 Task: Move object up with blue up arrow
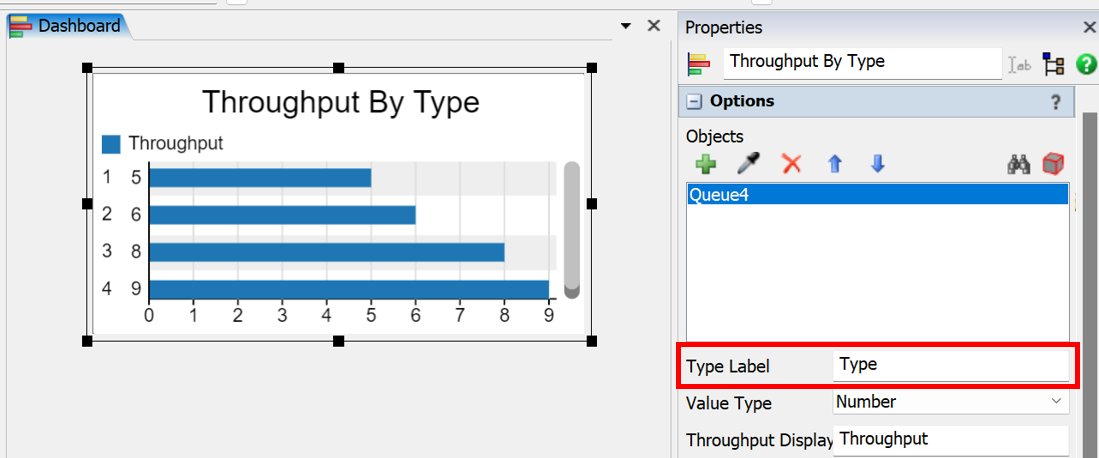click(x=834, y=164)
